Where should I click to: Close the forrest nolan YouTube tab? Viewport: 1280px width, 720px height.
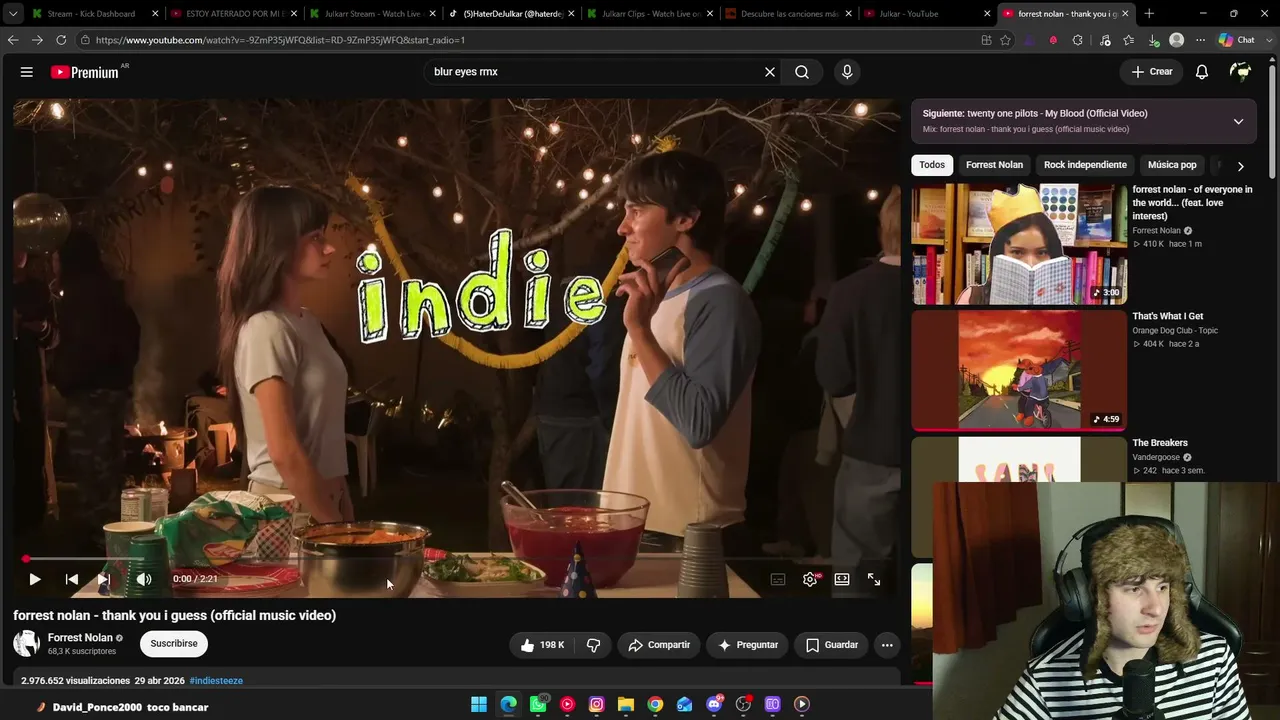[1125, 14]
